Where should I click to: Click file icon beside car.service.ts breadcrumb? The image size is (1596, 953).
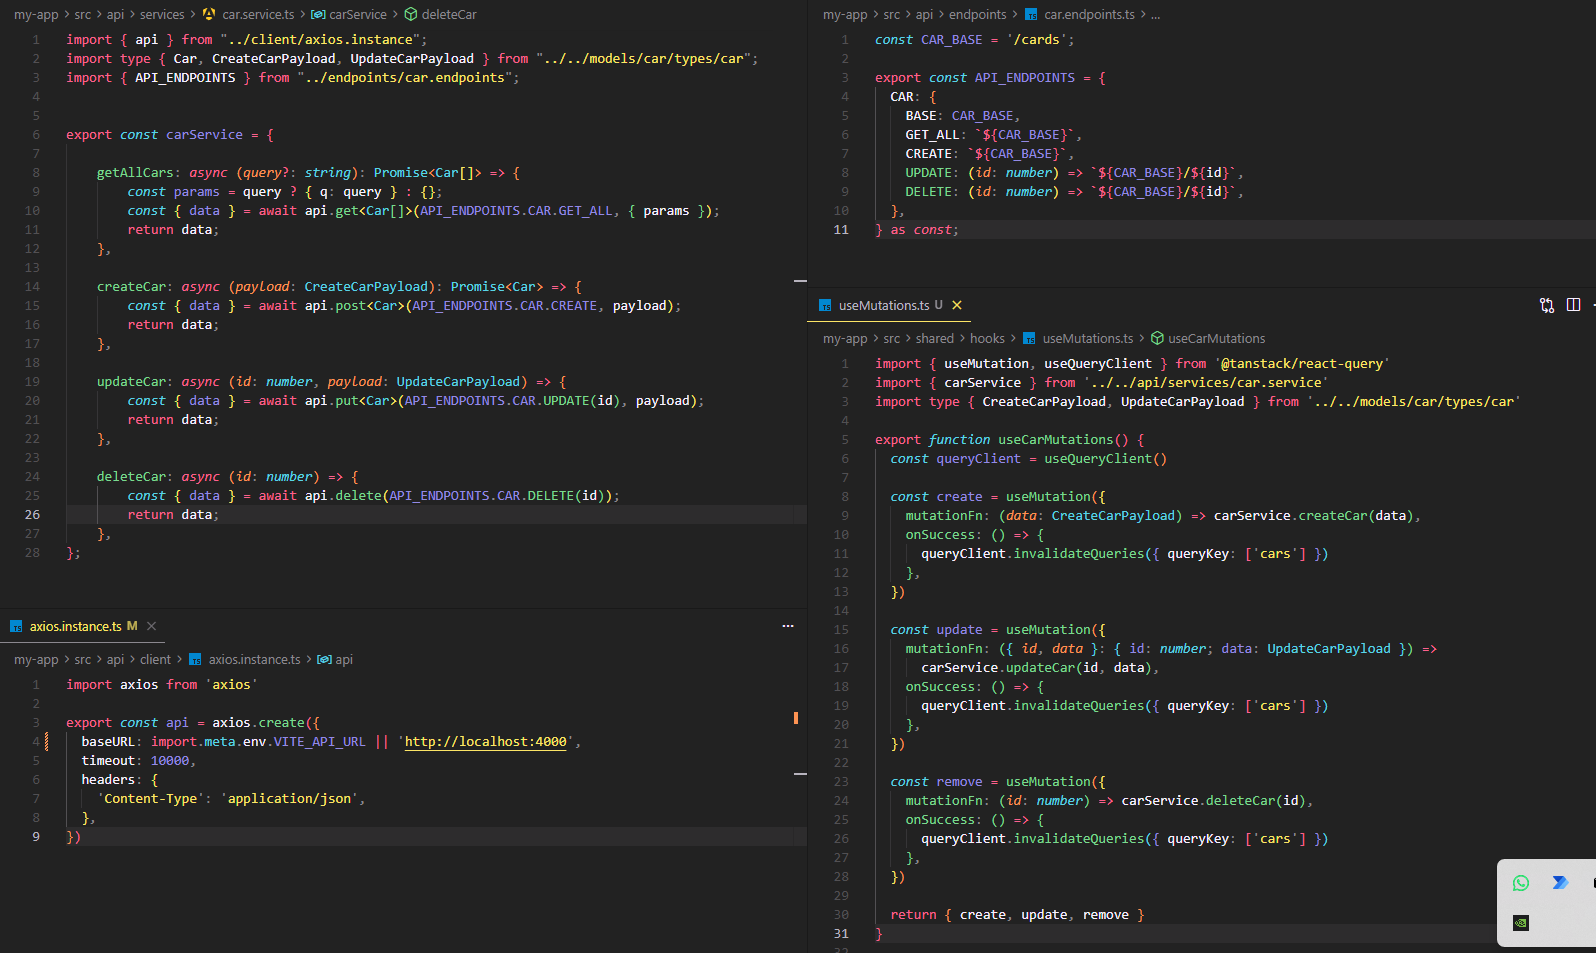point(209,14)
